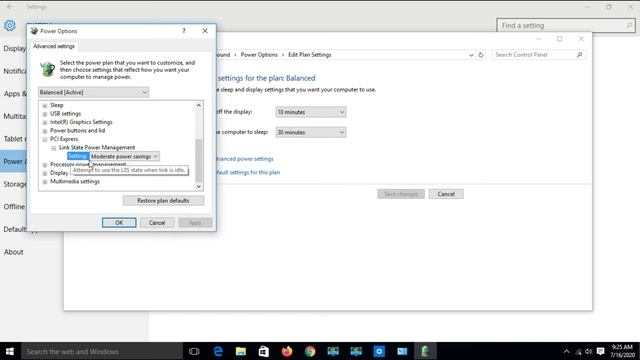640x360 pixels.
Task: Open About in Settings sidebar
Action: 13,252
